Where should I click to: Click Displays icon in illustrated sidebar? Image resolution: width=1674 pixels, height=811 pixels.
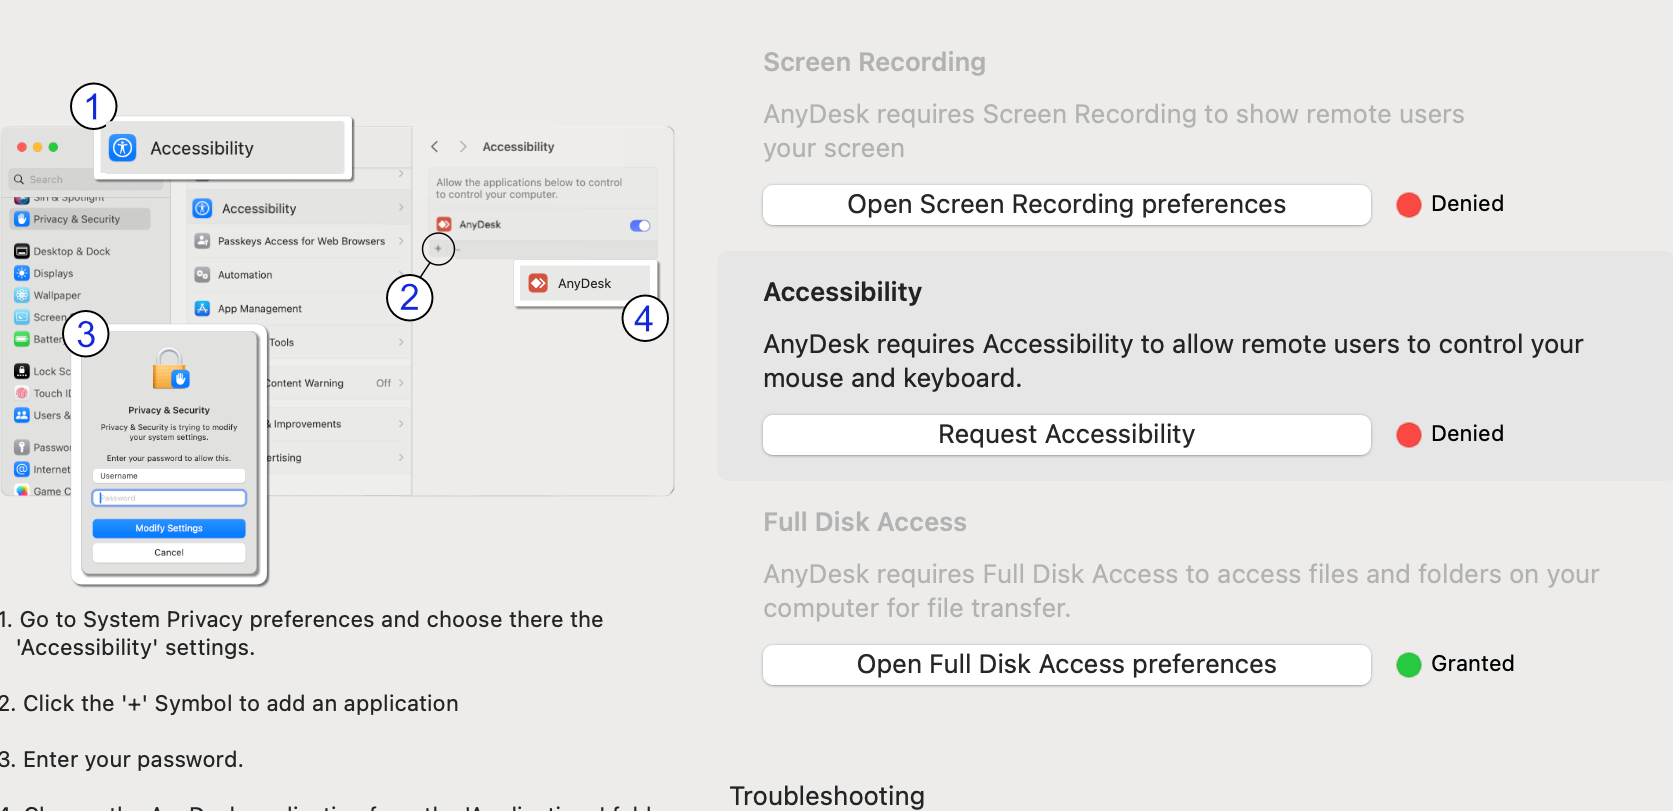click(22, 273)
